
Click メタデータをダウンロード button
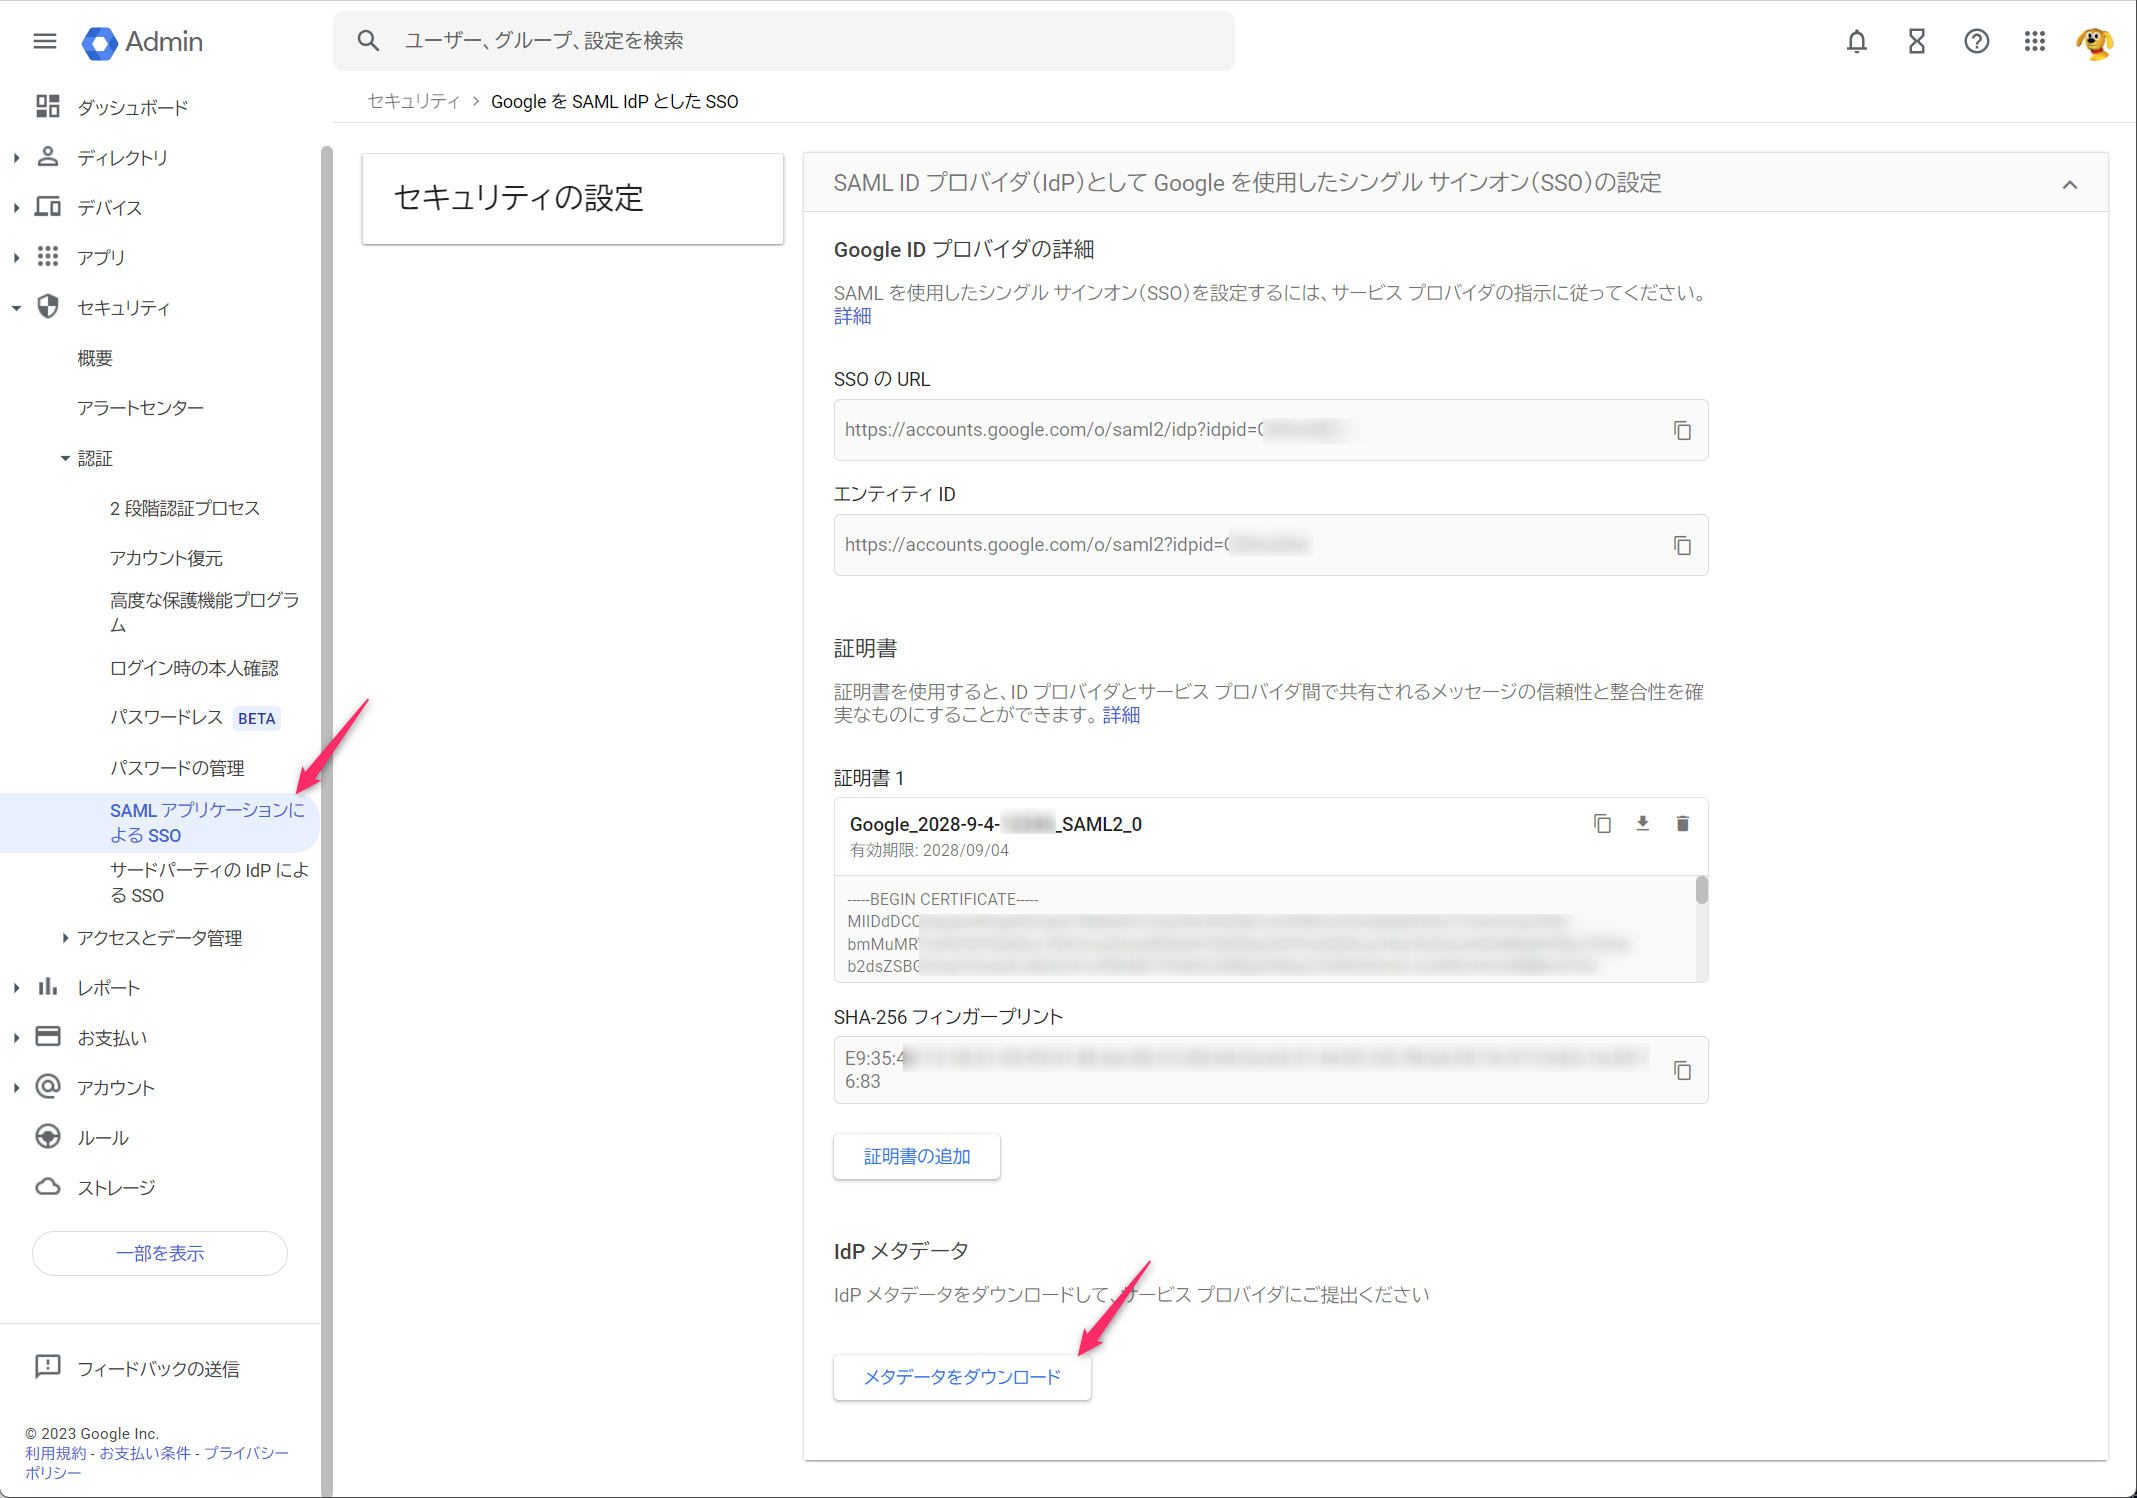coord(962,1377)
